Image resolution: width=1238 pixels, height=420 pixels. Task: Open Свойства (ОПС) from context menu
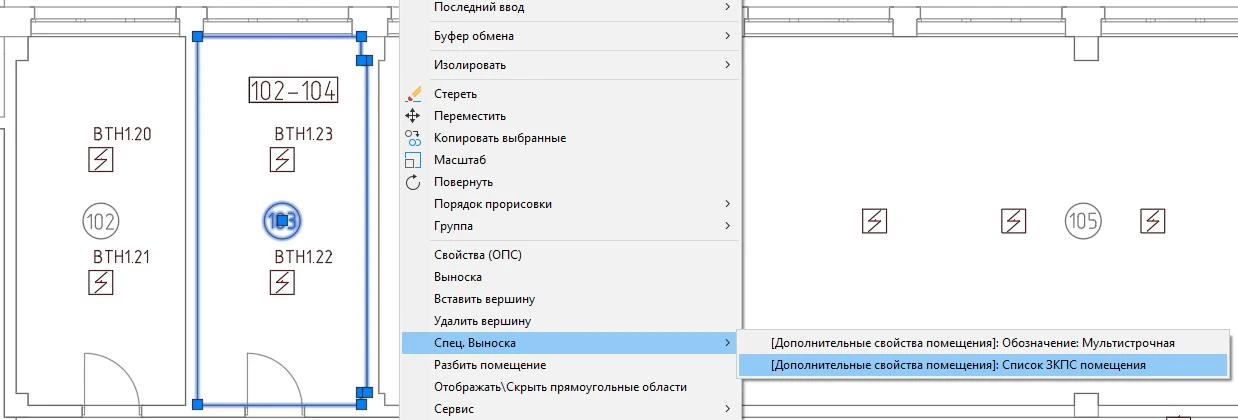478,255
